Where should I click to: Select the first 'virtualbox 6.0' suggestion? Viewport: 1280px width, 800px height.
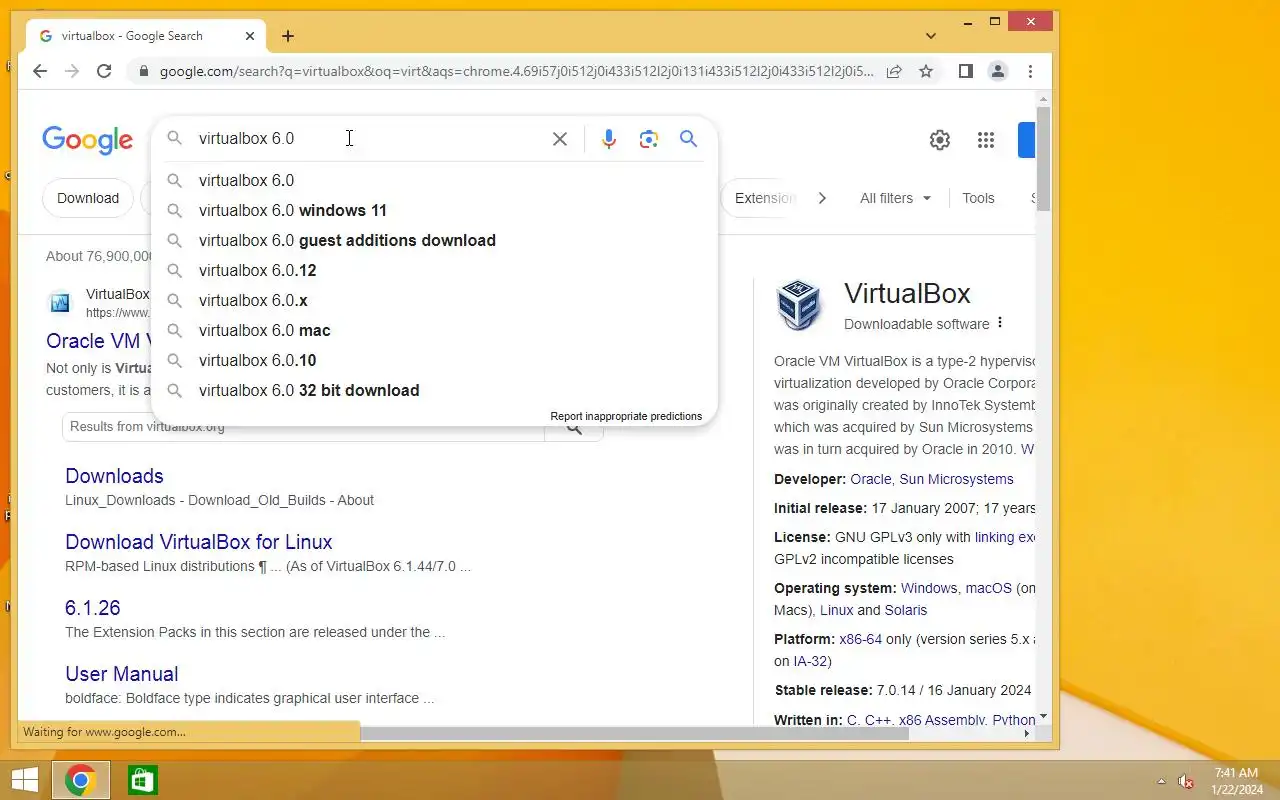click(x=434, y=180)
